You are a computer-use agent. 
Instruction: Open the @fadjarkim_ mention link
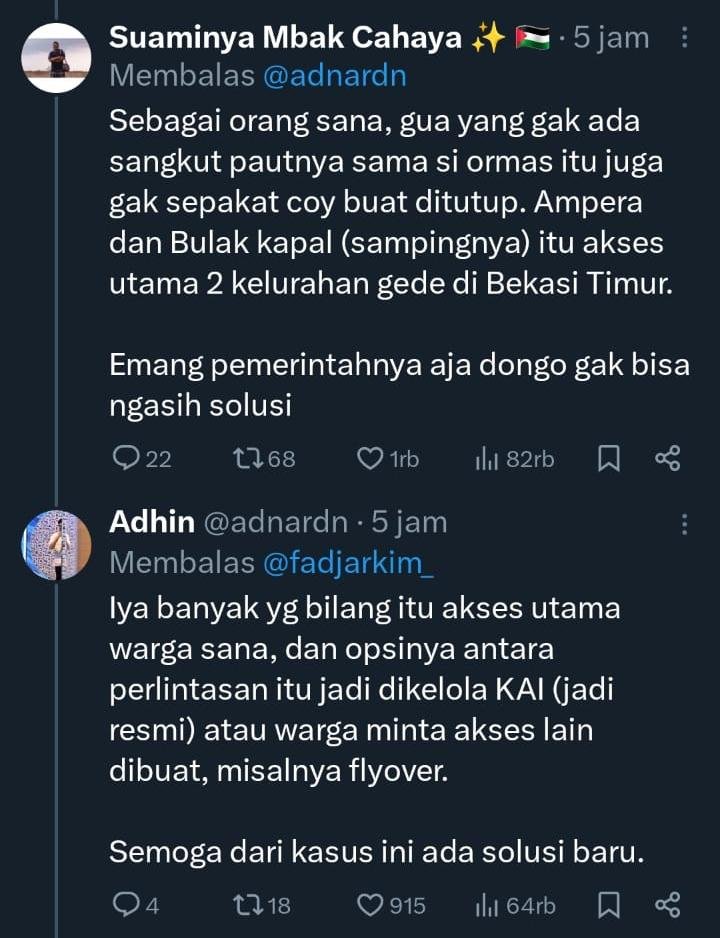tap(349, 563)
